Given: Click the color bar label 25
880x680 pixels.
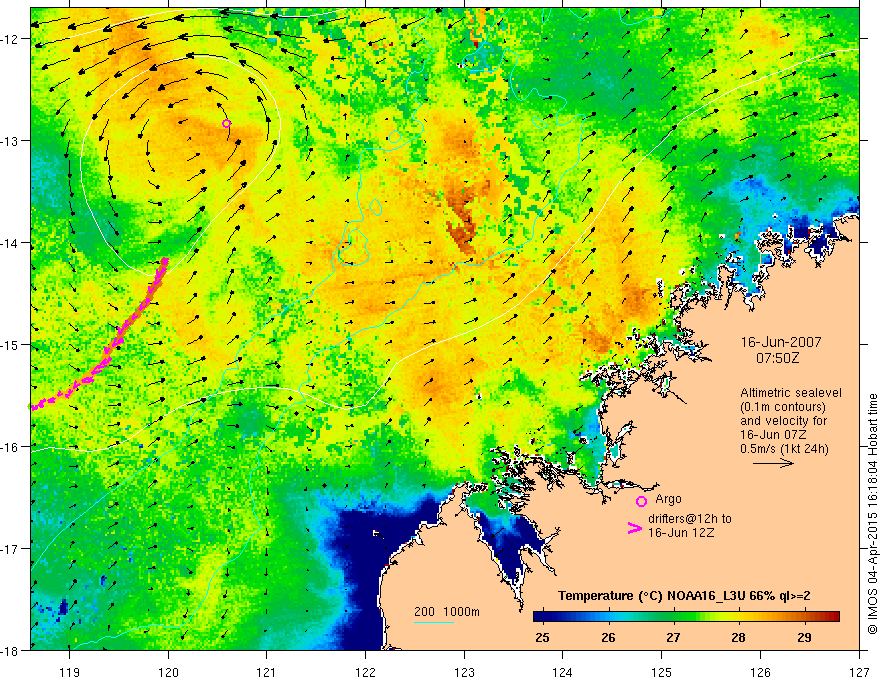Looking at the screenshot, I should coord(542,637).
